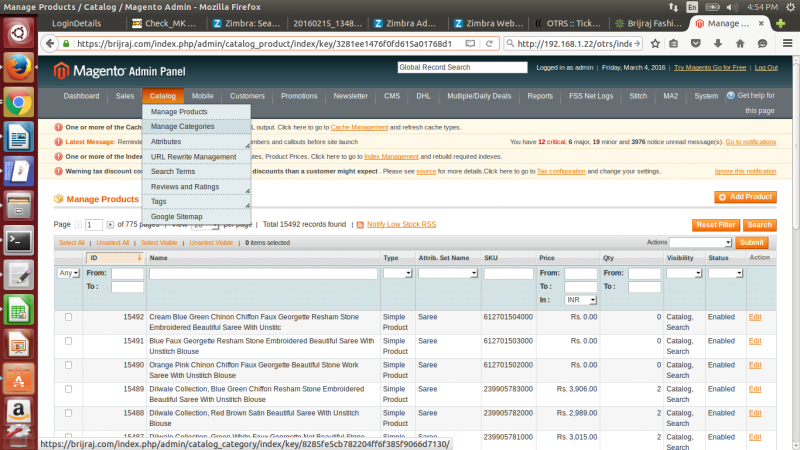
Task: Bookmark this page with star icon
Action: [x=655, y=44]
